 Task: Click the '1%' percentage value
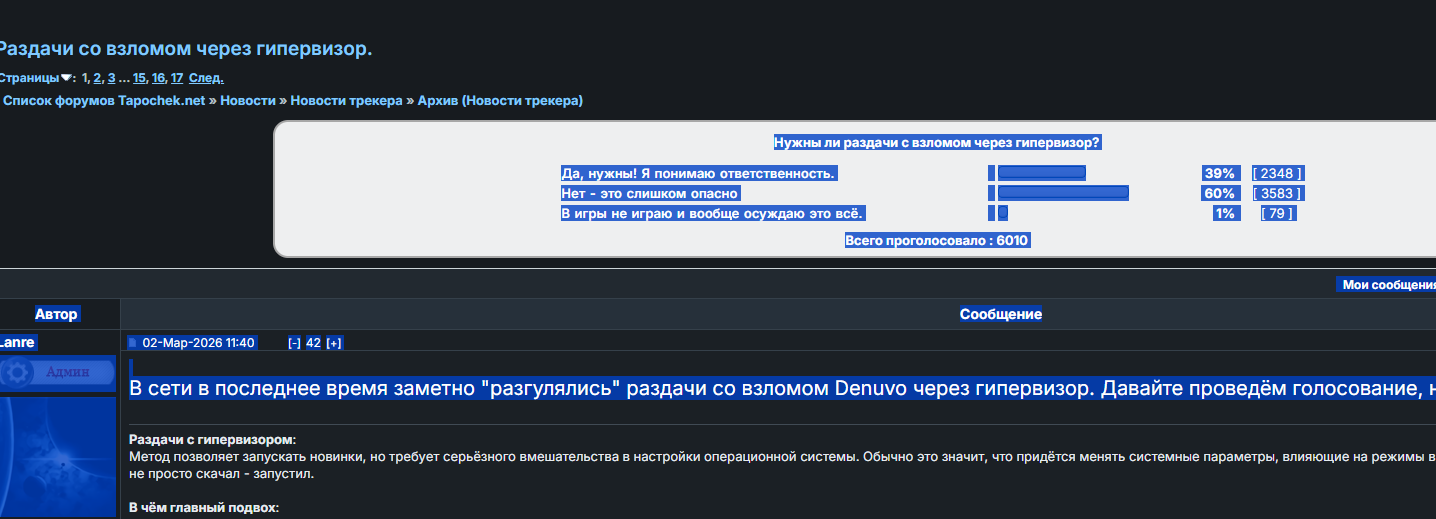pyautogui.click(x=1225, y=213)
